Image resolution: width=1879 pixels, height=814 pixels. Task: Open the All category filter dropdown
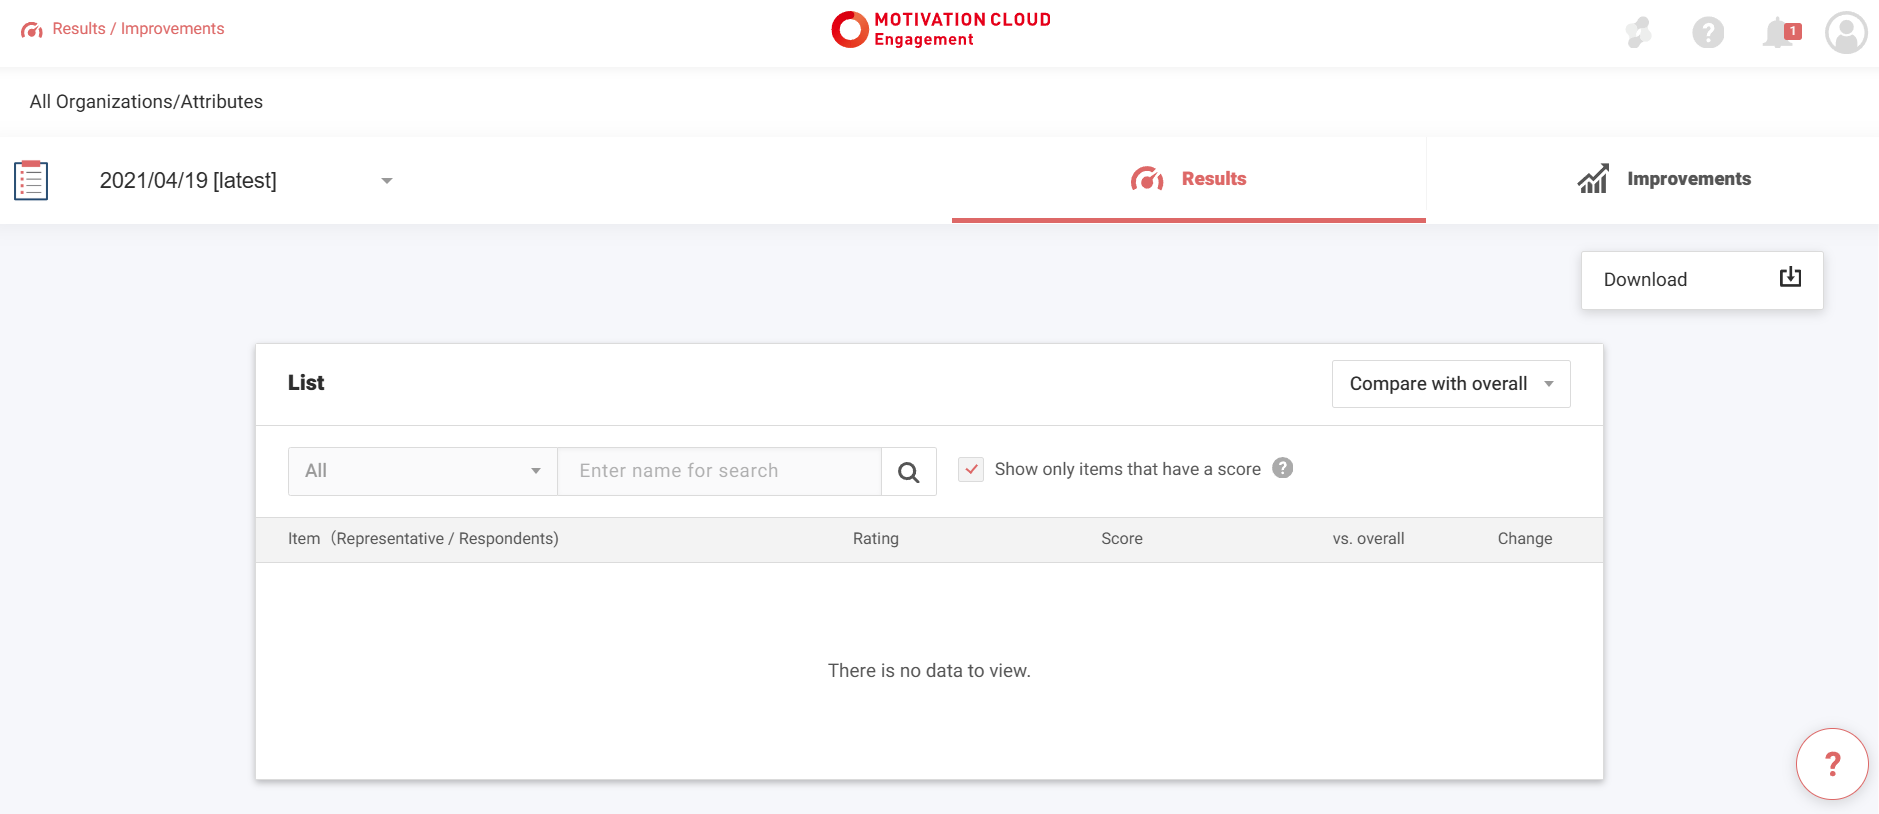pyautogui.click(x=422, y=471)
